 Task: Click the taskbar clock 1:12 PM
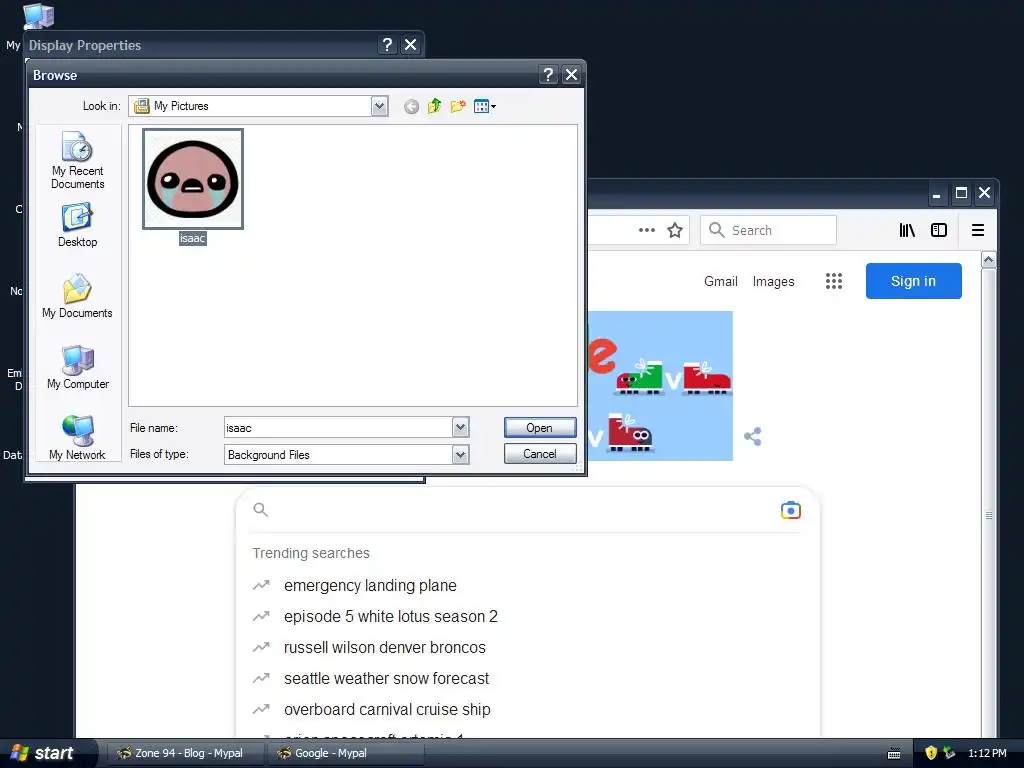[987, 753]
